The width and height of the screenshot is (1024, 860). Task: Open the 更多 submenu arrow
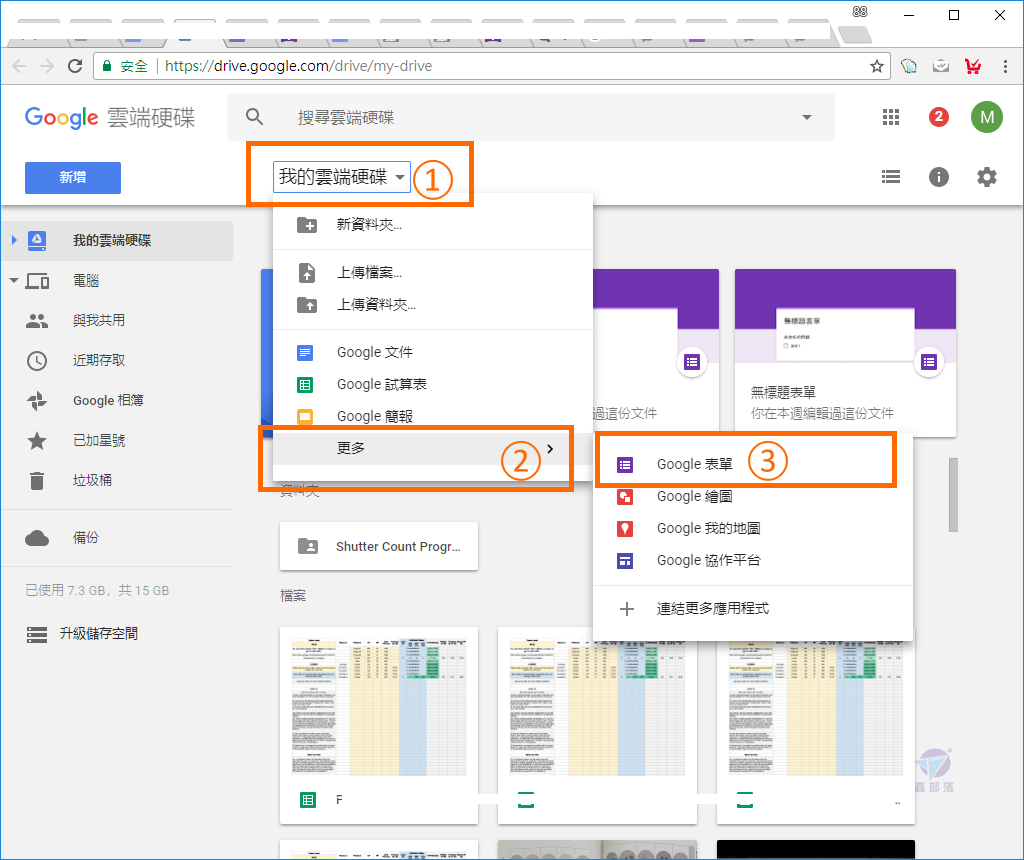click(551, 449)
